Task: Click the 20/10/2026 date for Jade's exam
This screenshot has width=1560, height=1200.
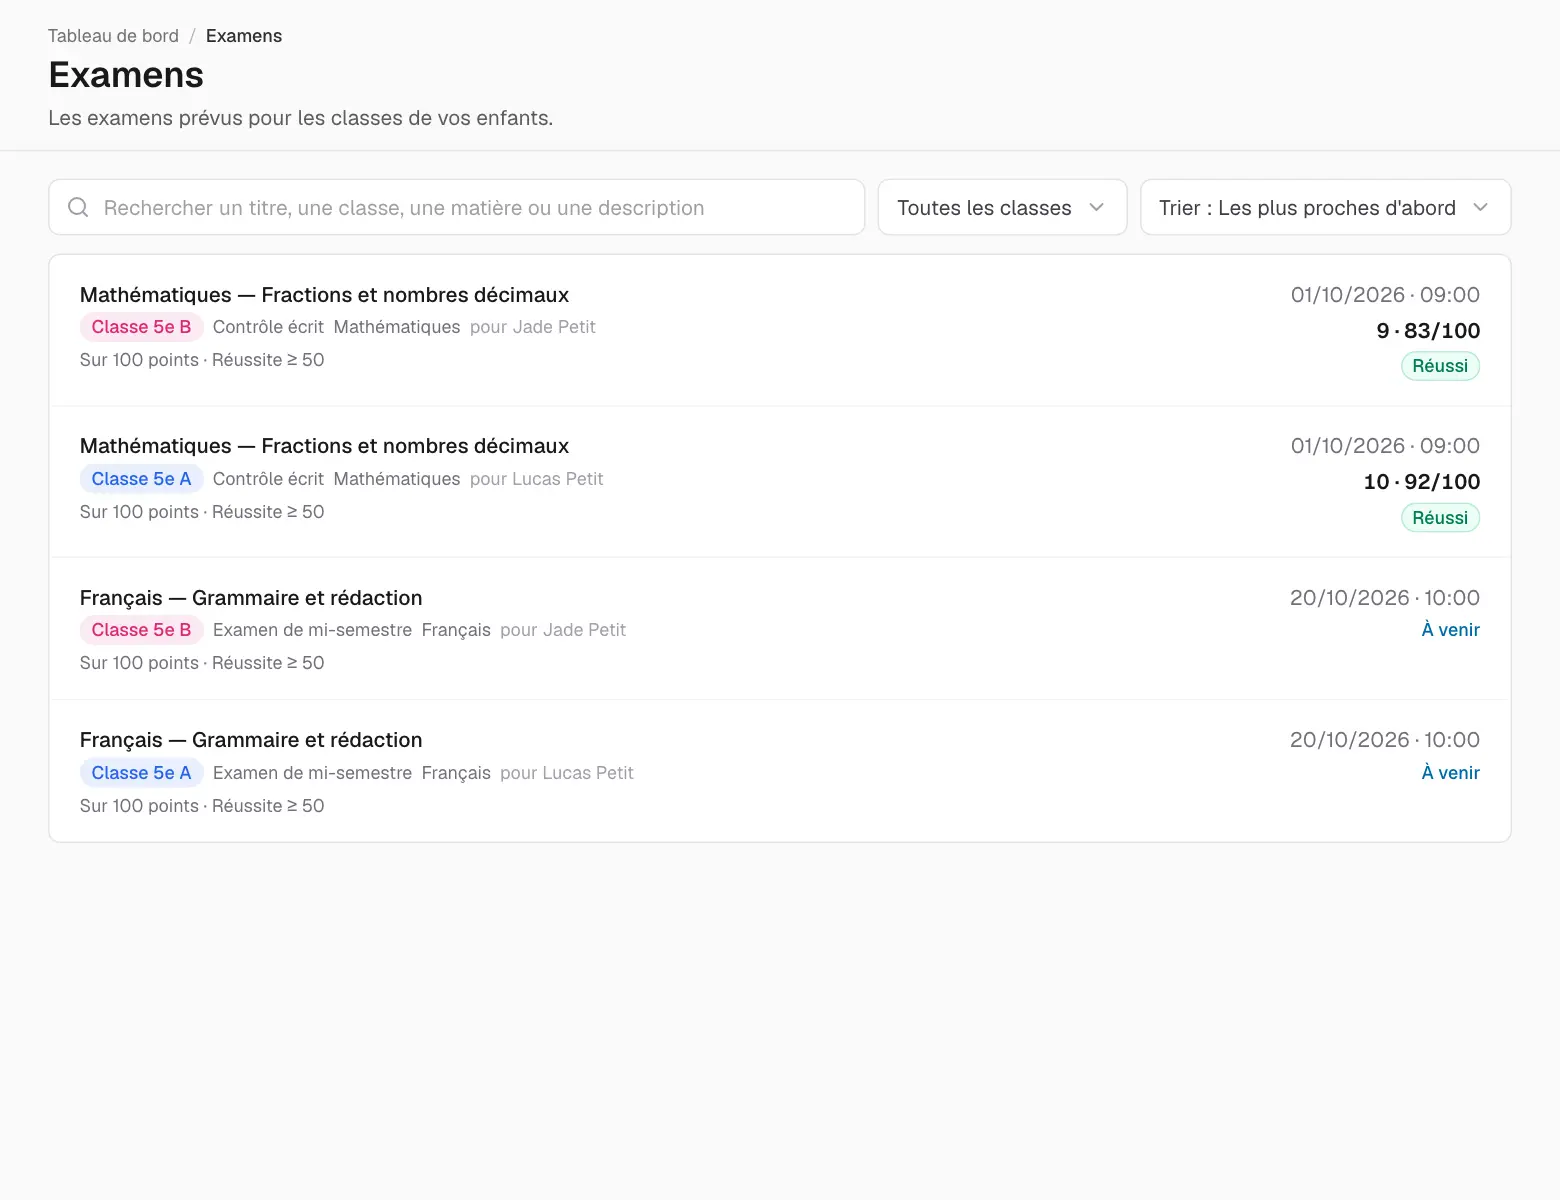Action: point(1385,598)
